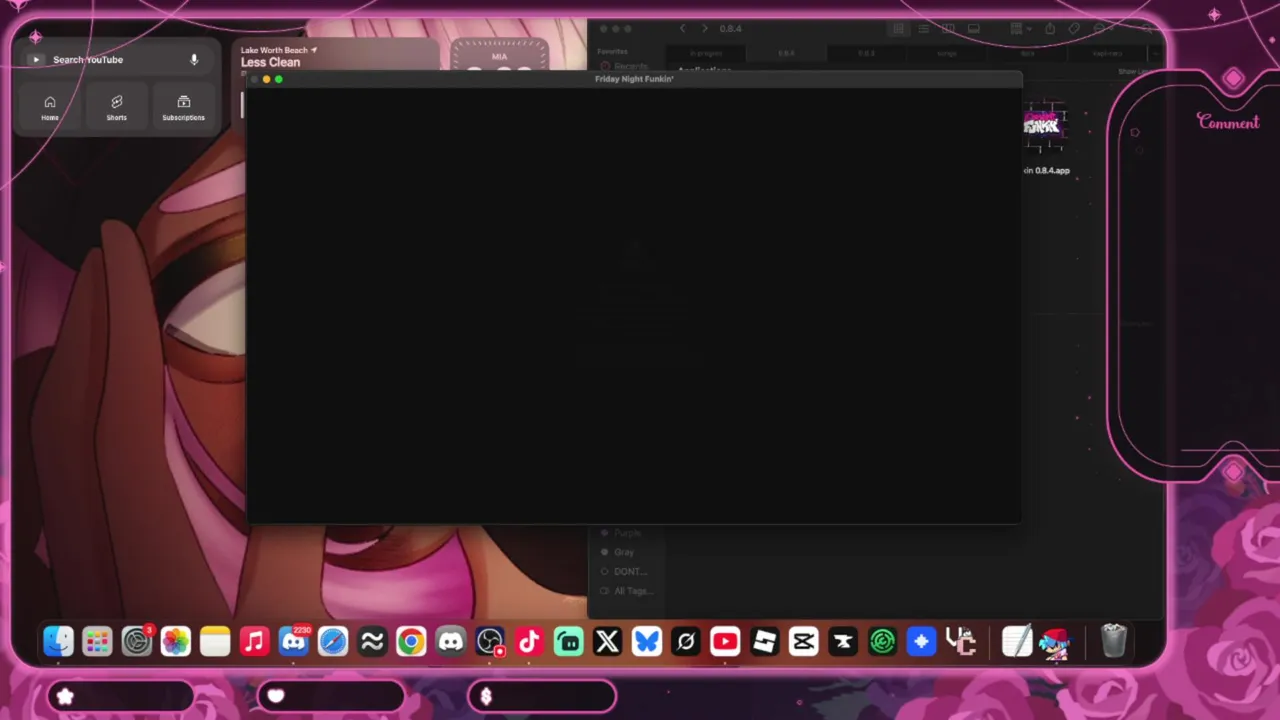Open the Bluesky butterfly app in dock

pos(647,641)
